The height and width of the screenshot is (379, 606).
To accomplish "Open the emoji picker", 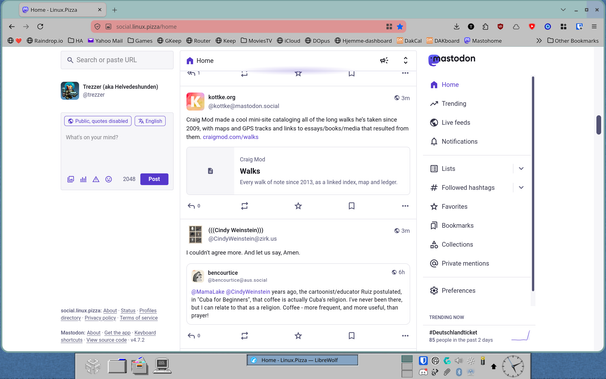I will (109, 179).
